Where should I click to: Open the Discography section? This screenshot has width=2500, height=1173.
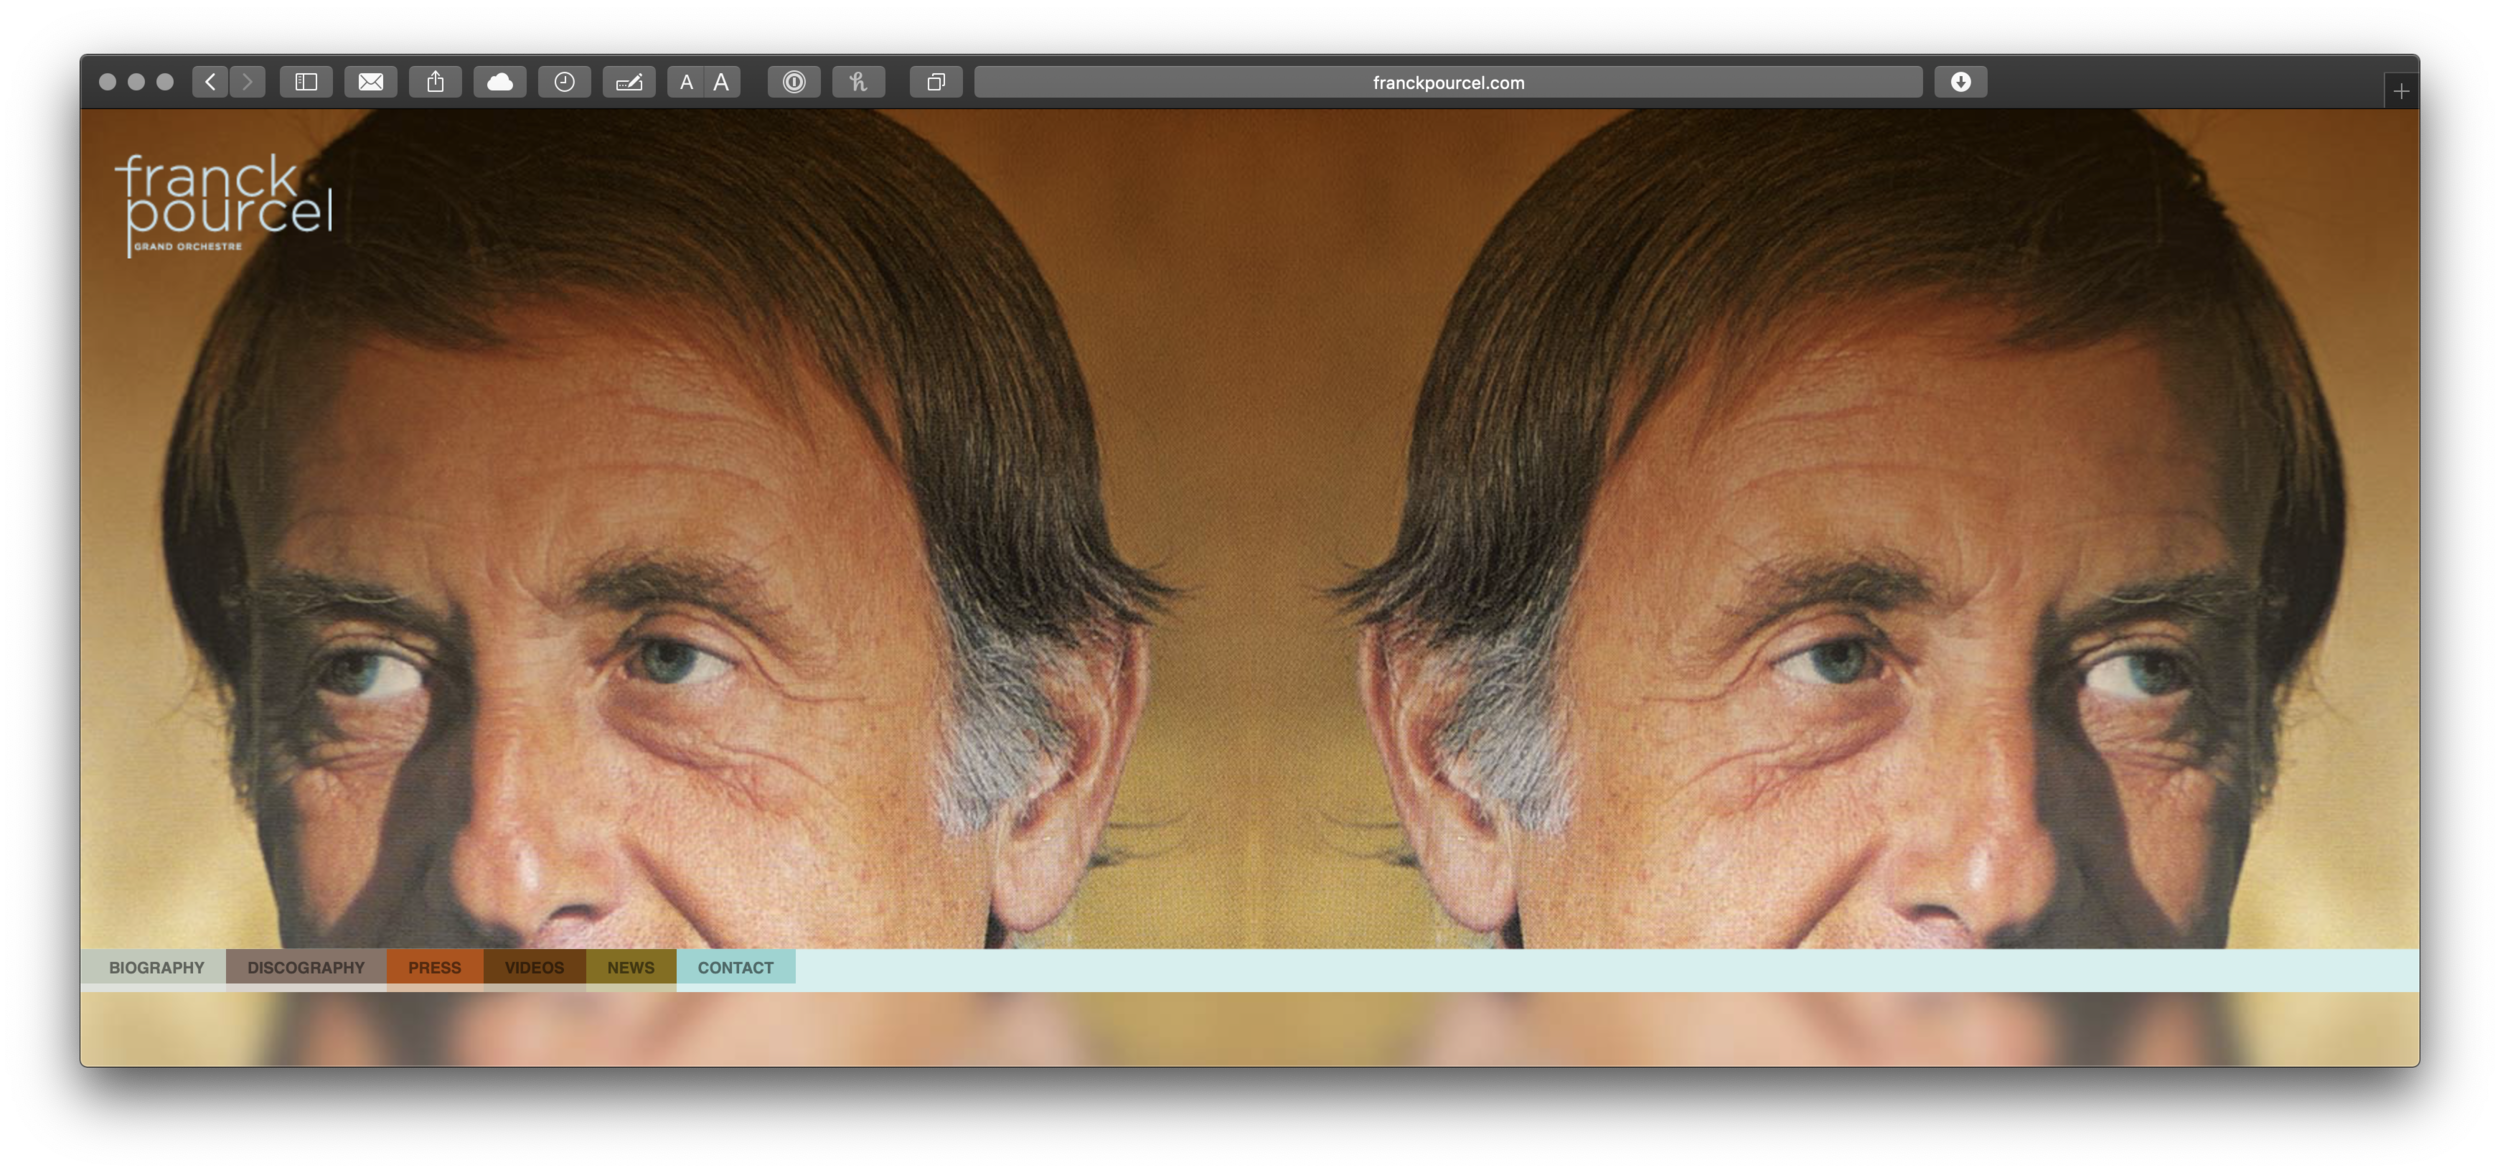point(306,967)
